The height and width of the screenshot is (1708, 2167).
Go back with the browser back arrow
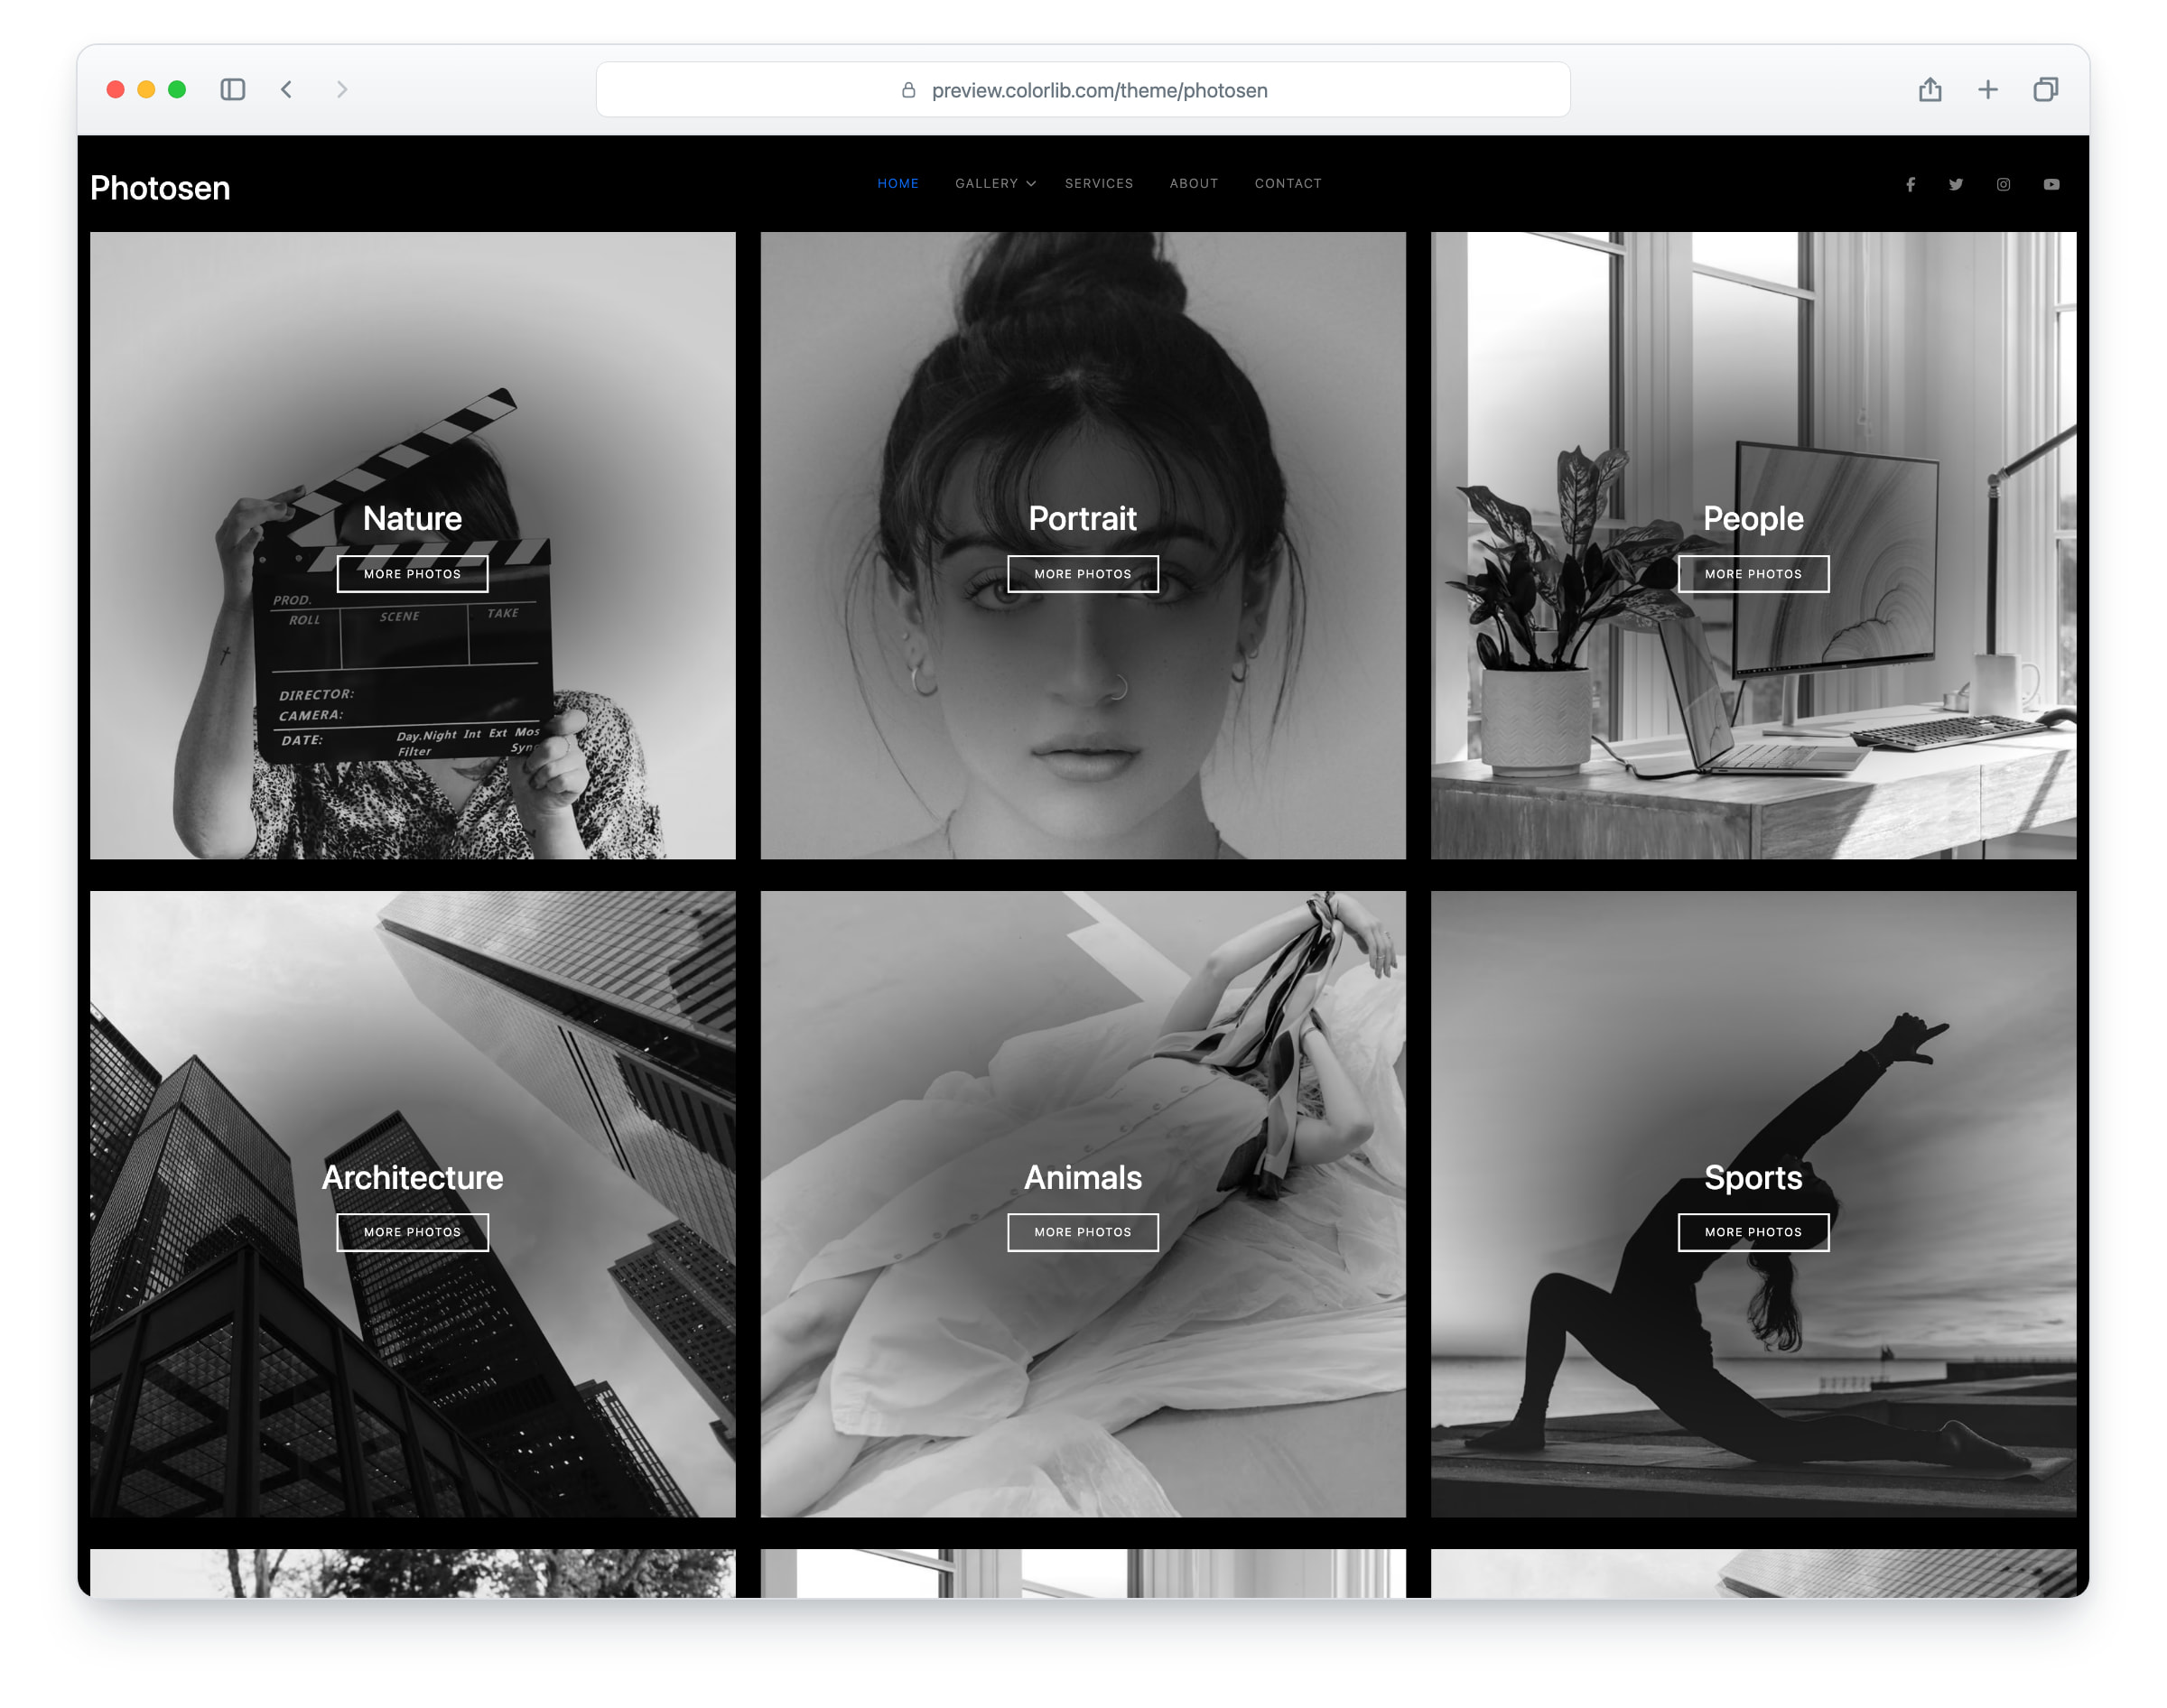click(x=287, y=90)
